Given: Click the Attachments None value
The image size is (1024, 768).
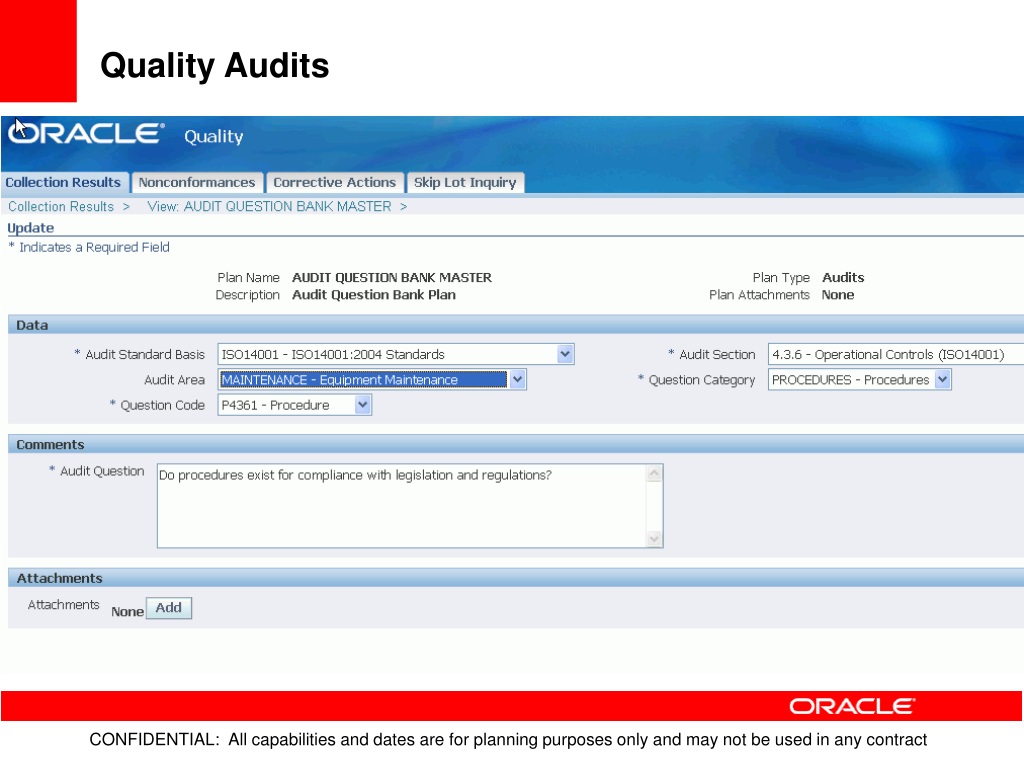Looking at the screenshot, I should click(127, 612).
